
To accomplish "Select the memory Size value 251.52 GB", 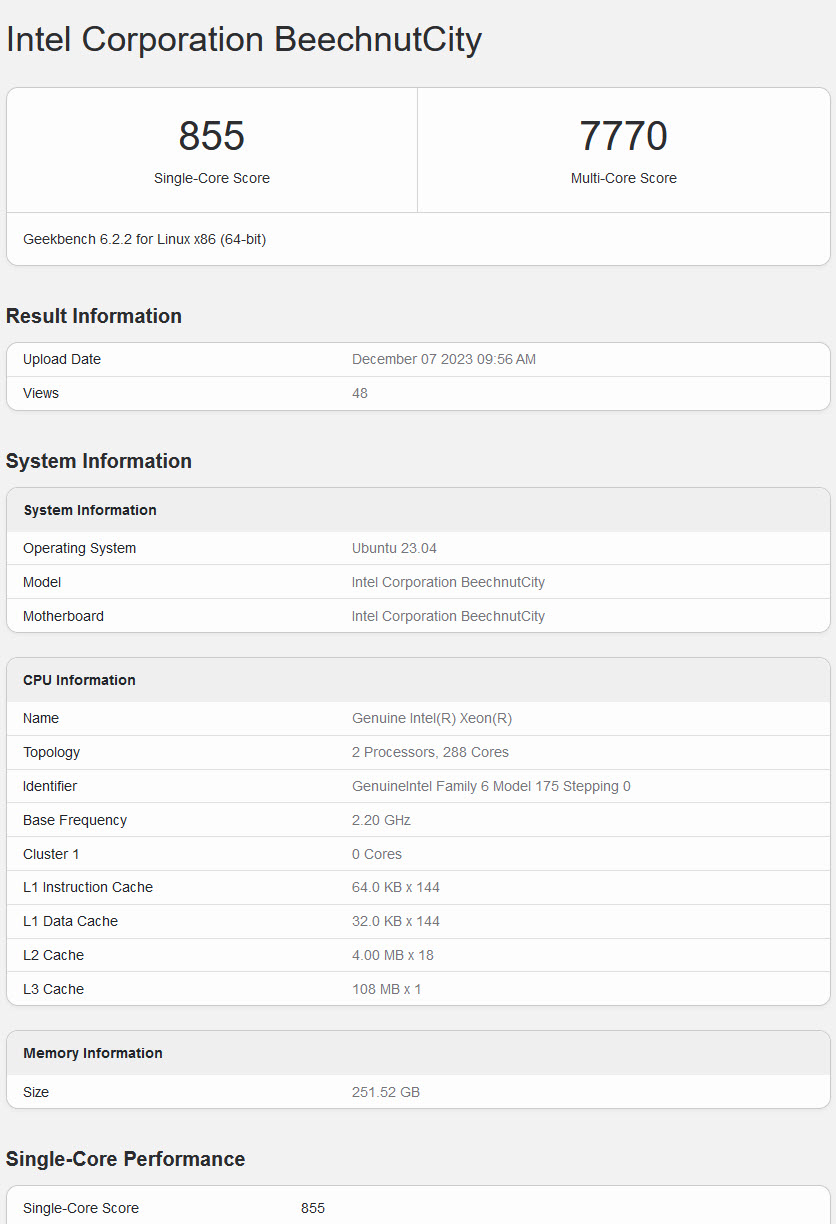I will pos(386,1092).
